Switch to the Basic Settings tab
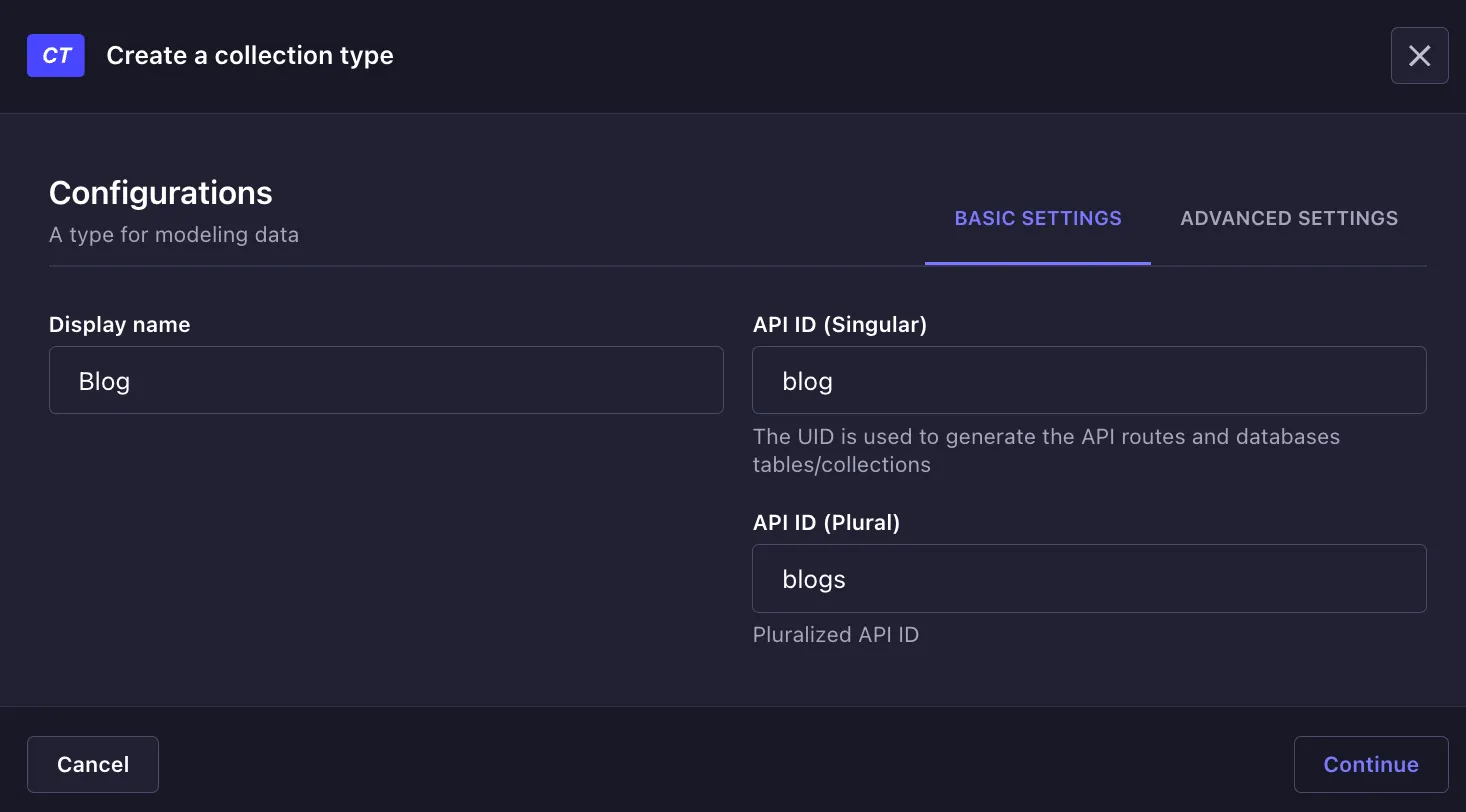The width and height of the screenshot is (1466, 812). pyautogui.click(x=1038, y=218)
